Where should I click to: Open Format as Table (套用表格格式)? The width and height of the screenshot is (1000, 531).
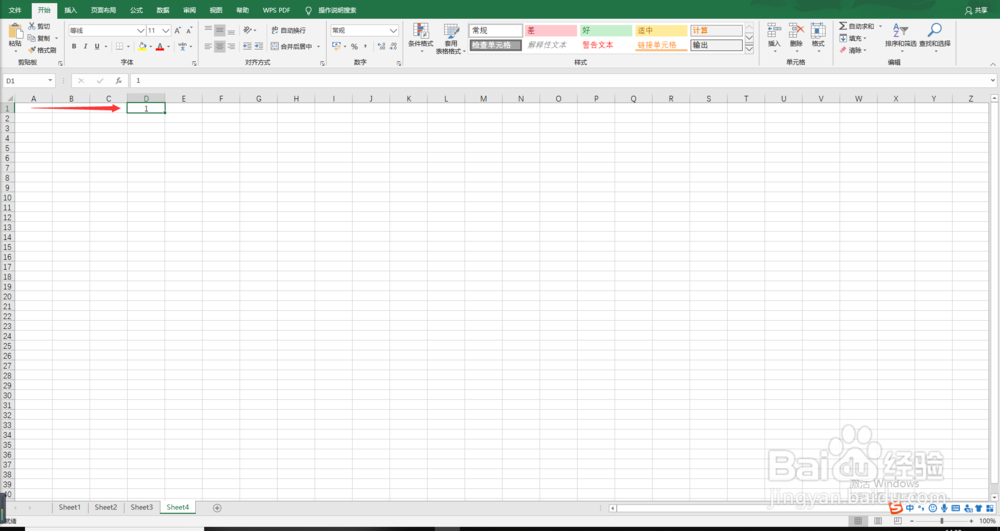click(x=452, y=38)
